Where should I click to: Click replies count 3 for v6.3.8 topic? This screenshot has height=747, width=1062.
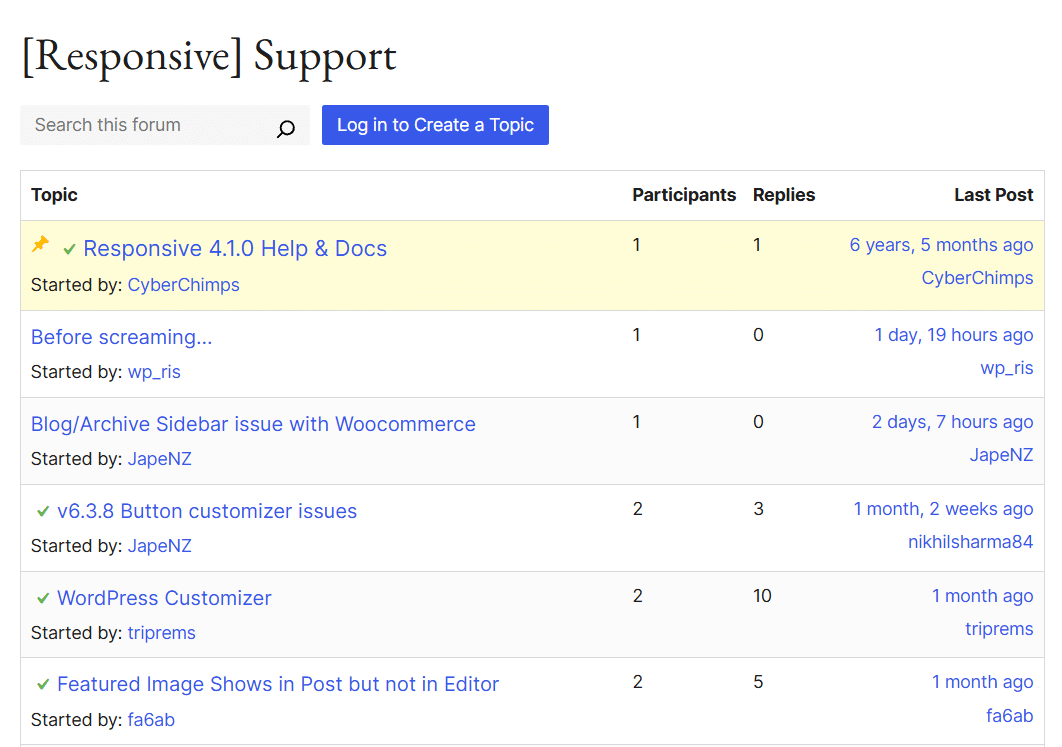(x=759, y=509)
